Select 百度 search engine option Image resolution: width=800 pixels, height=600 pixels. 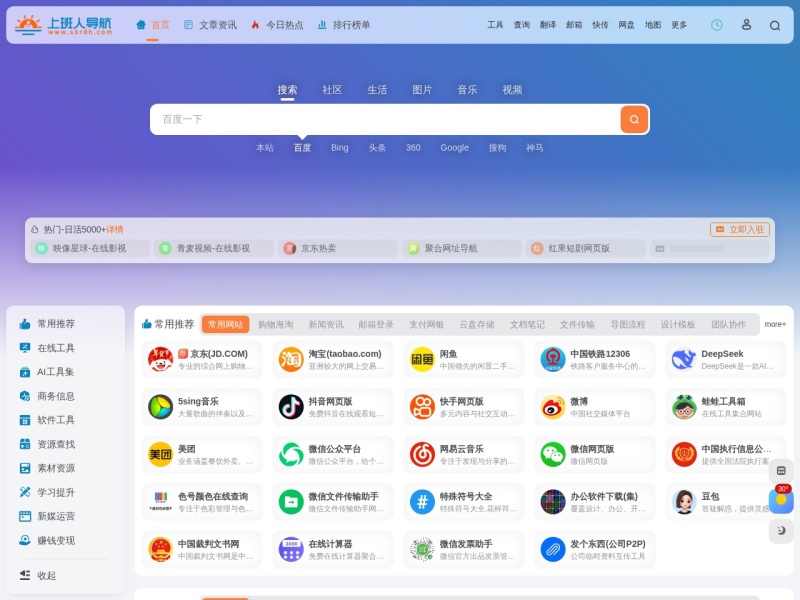[x=302, y=148]
